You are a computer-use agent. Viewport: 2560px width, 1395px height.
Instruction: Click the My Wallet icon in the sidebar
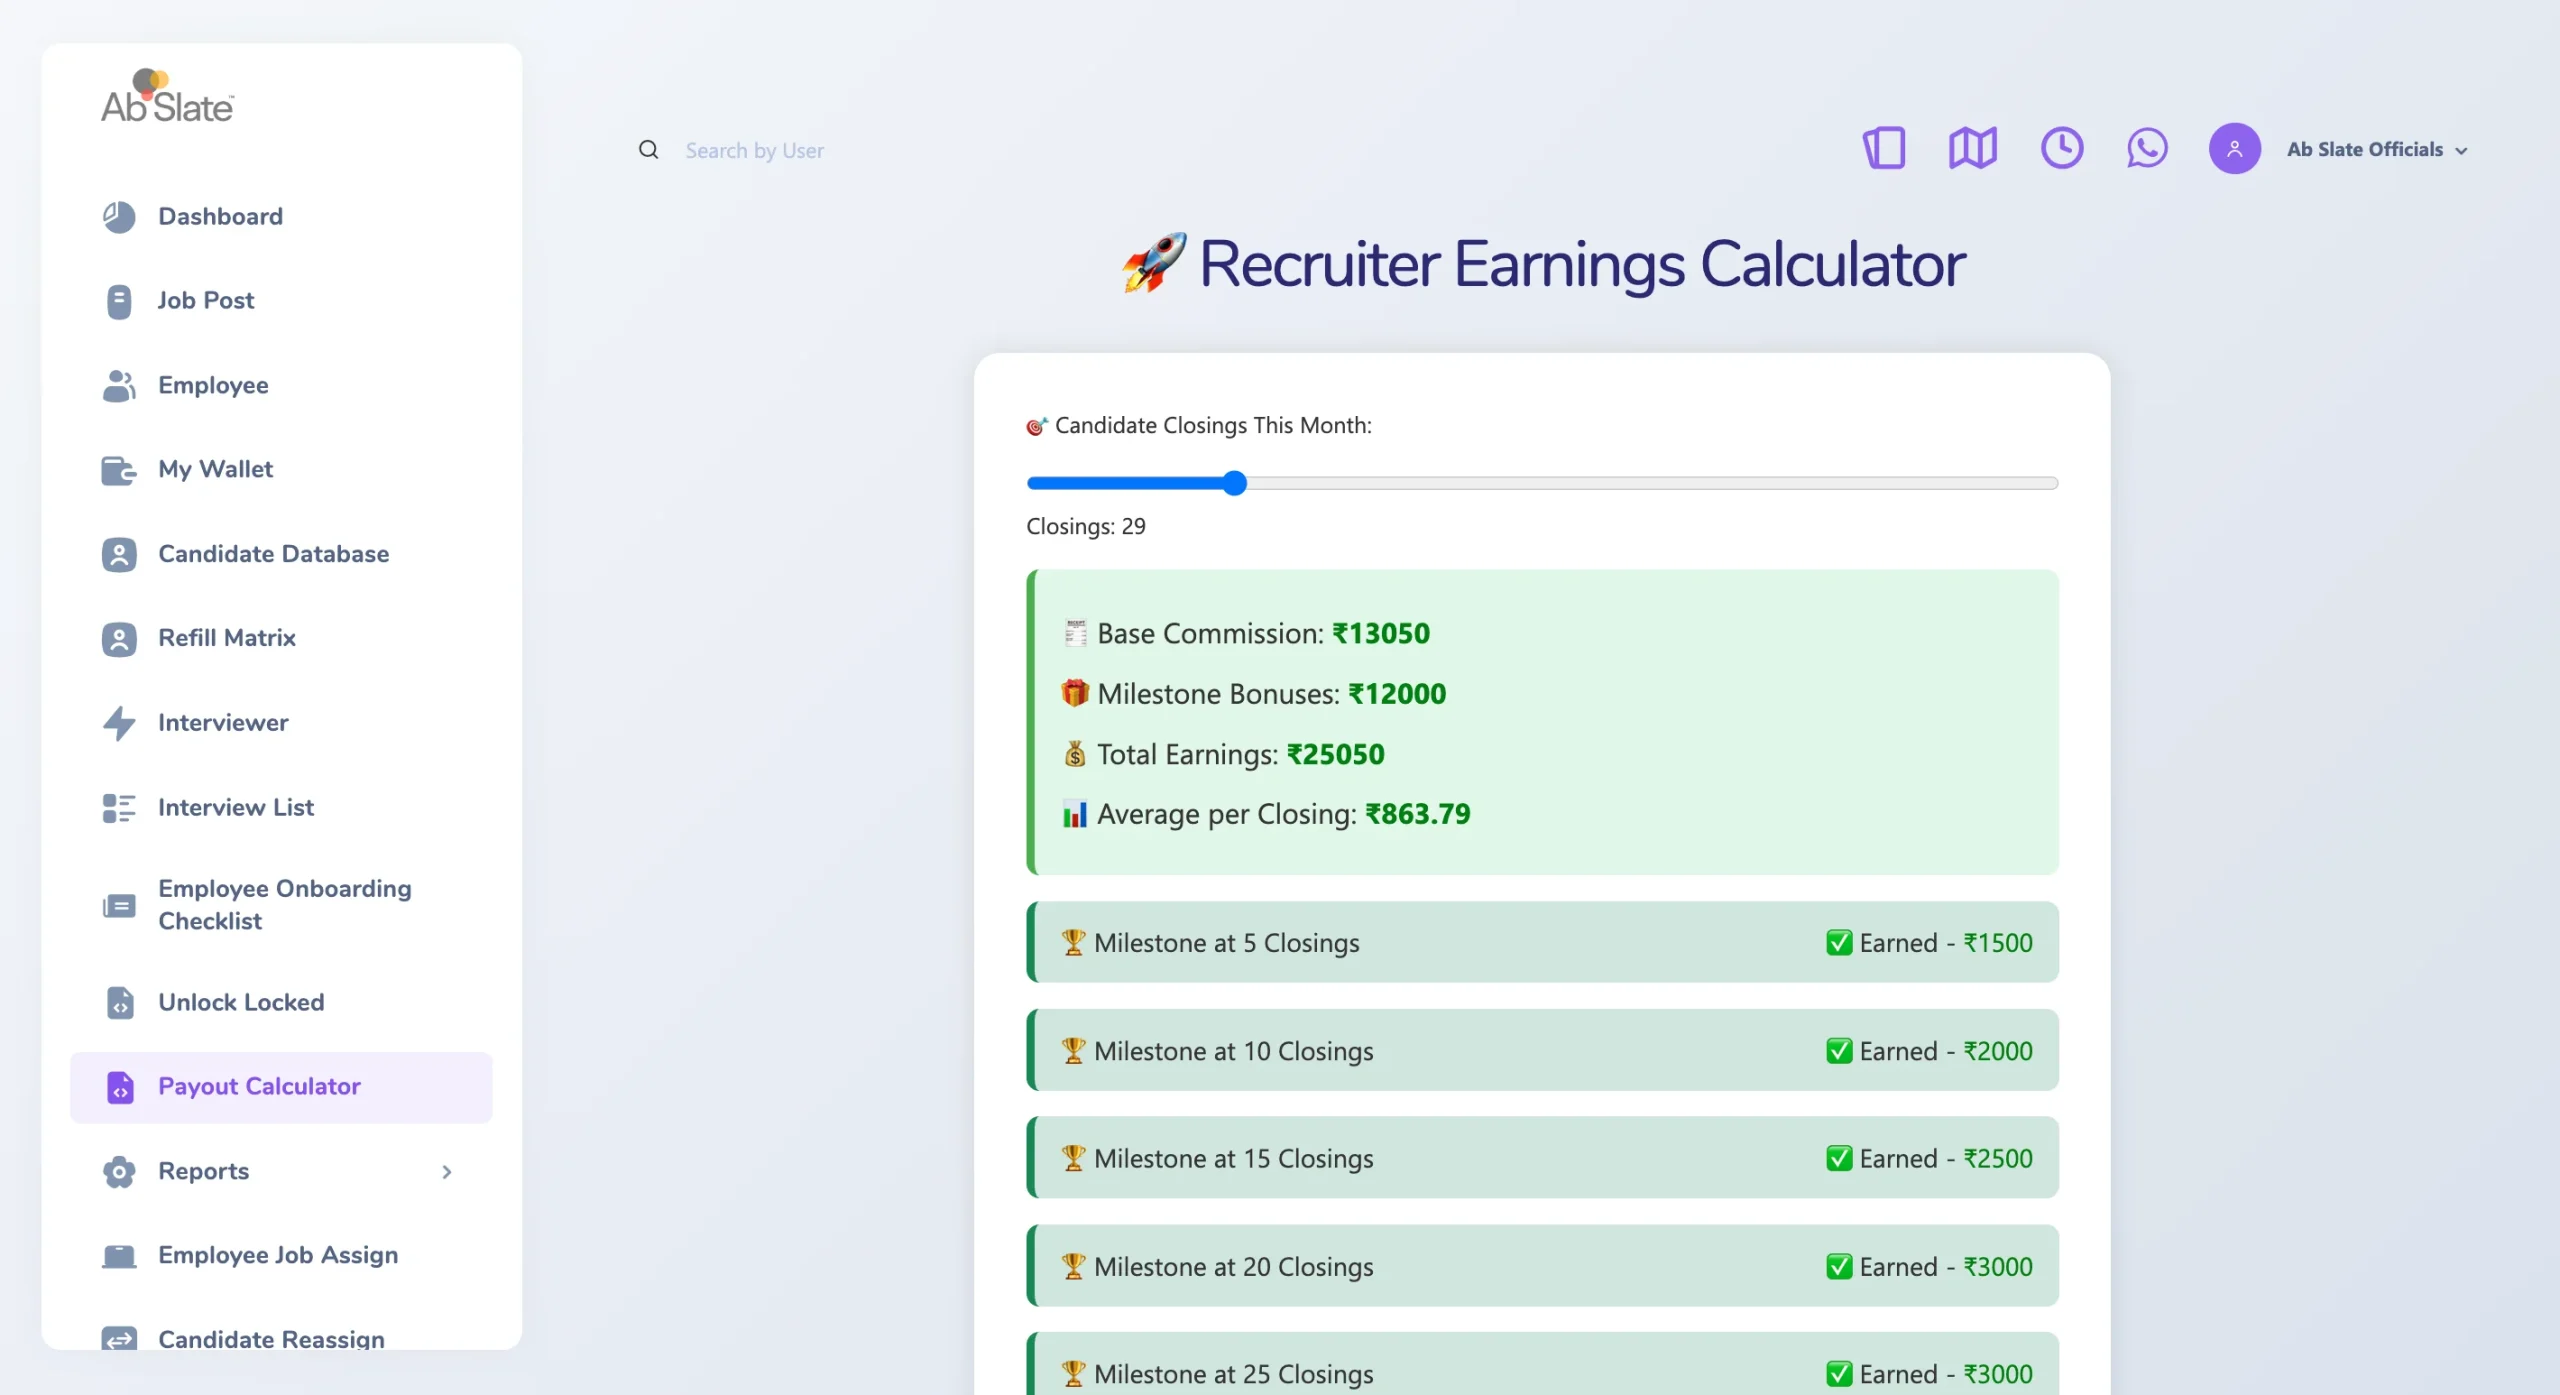click(118, 470)
